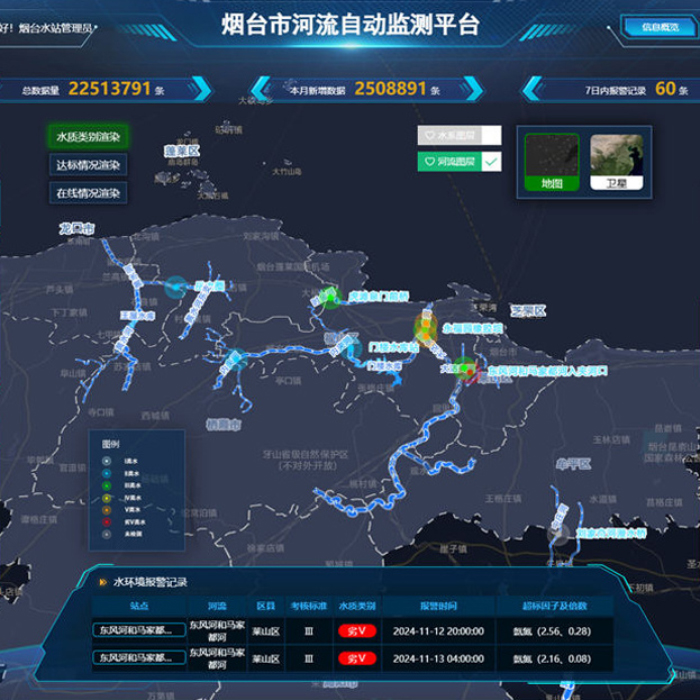Click the 报警时间 column header
Screen dimensions: 700x700
[x=438, y=606]
